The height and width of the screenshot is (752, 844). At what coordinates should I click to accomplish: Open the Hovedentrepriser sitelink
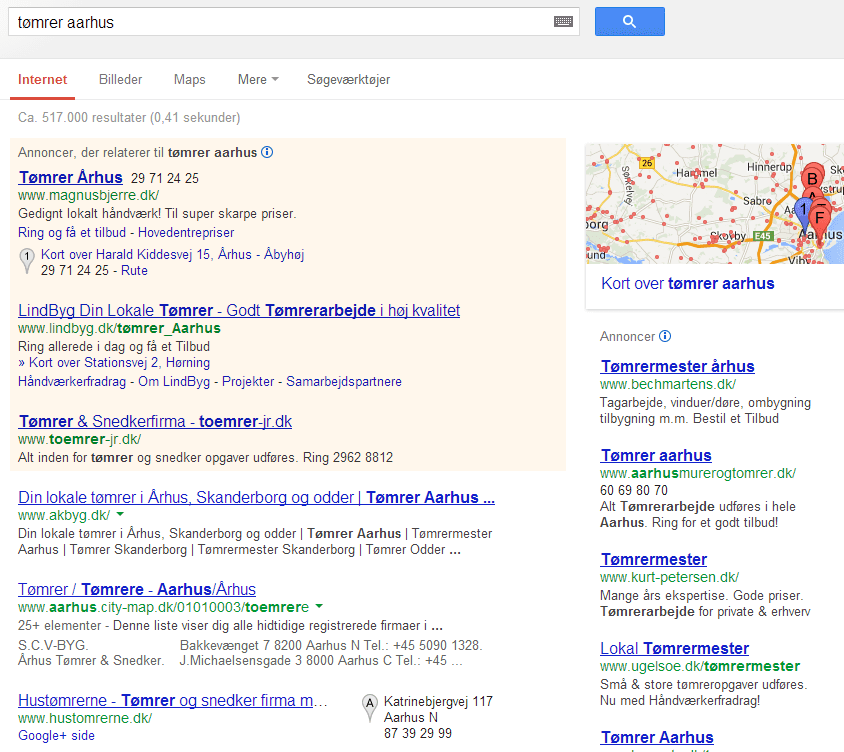(186, 233)
